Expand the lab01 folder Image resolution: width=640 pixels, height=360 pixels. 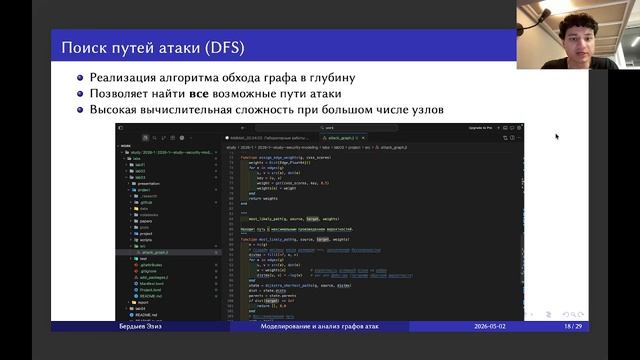tap(127, 165)
